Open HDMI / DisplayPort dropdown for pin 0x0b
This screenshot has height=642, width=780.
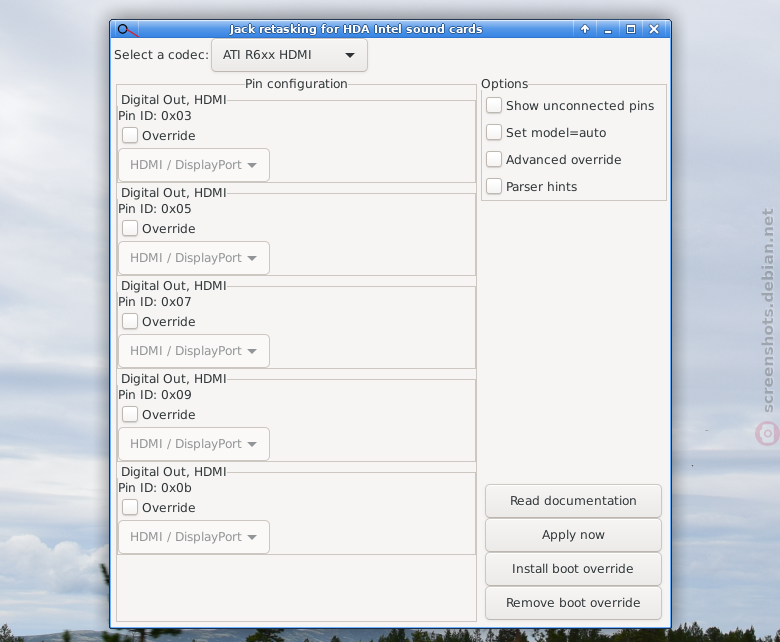(x=194, y=537)
